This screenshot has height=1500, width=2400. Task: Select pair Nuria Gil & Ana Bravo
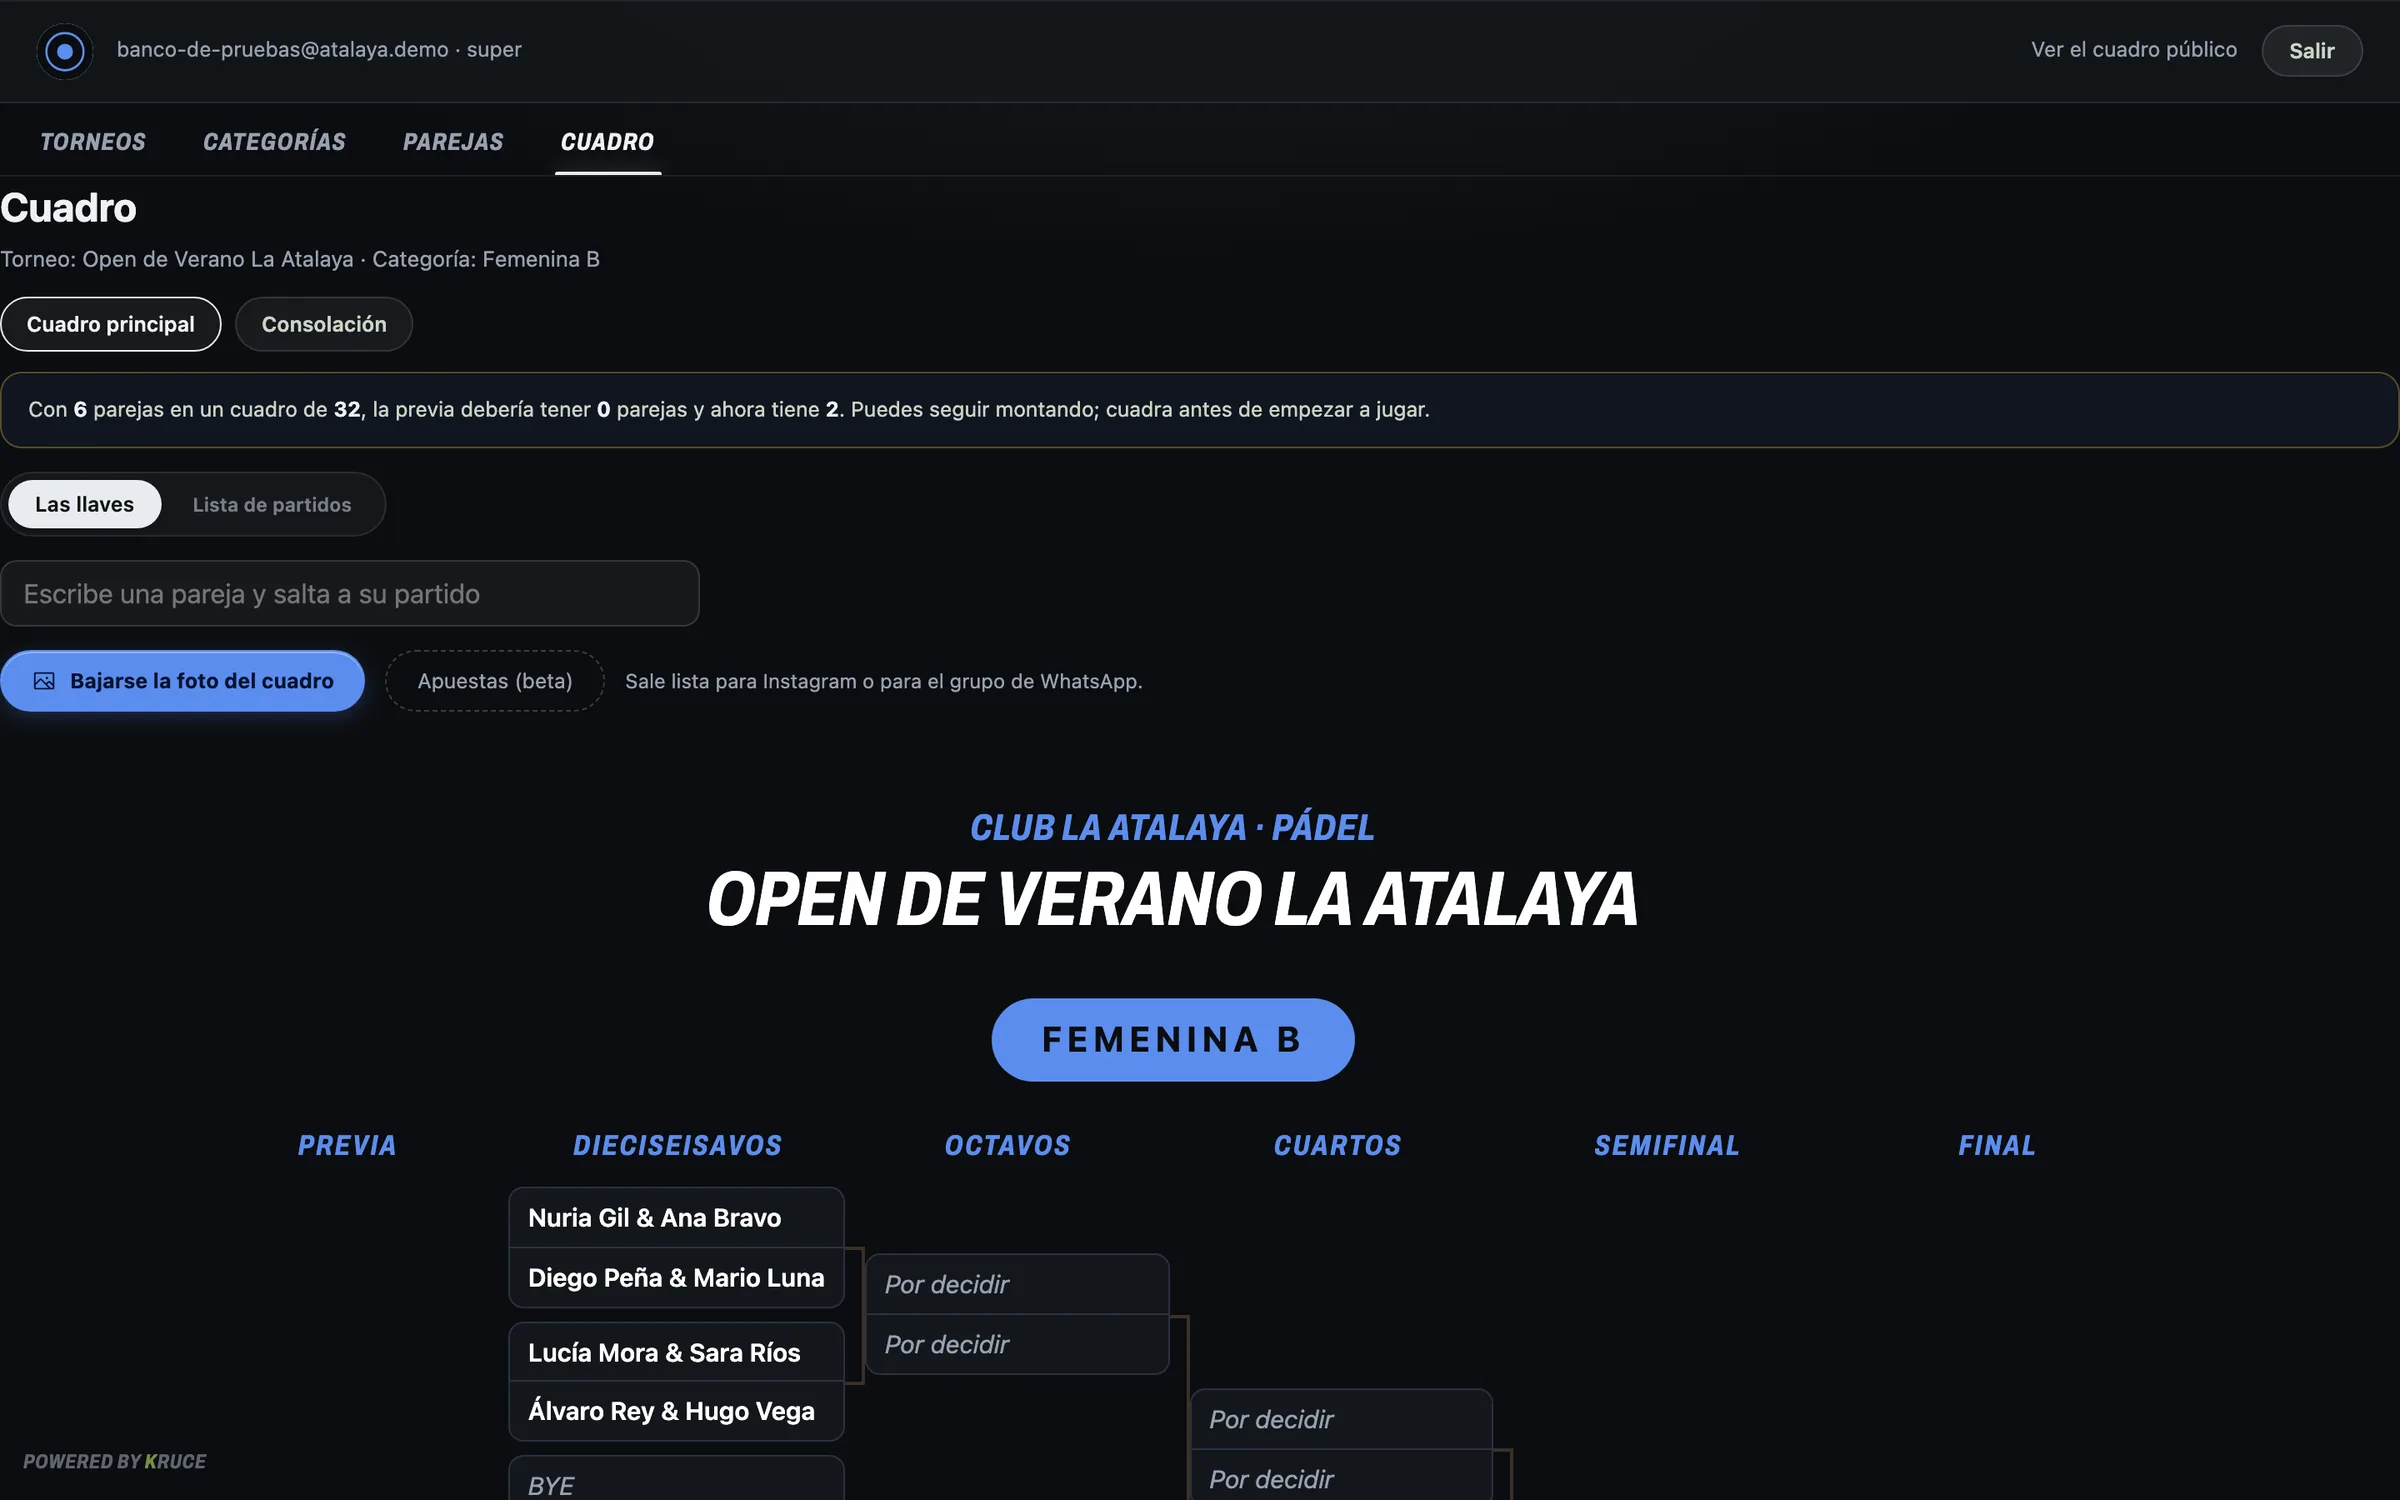[676, 1218]
